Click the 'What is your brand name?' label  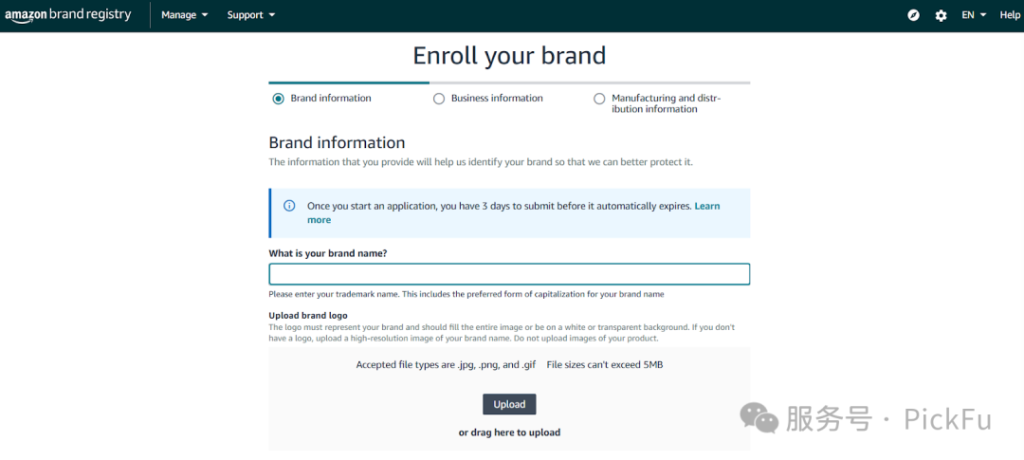(x=328, y=253)
